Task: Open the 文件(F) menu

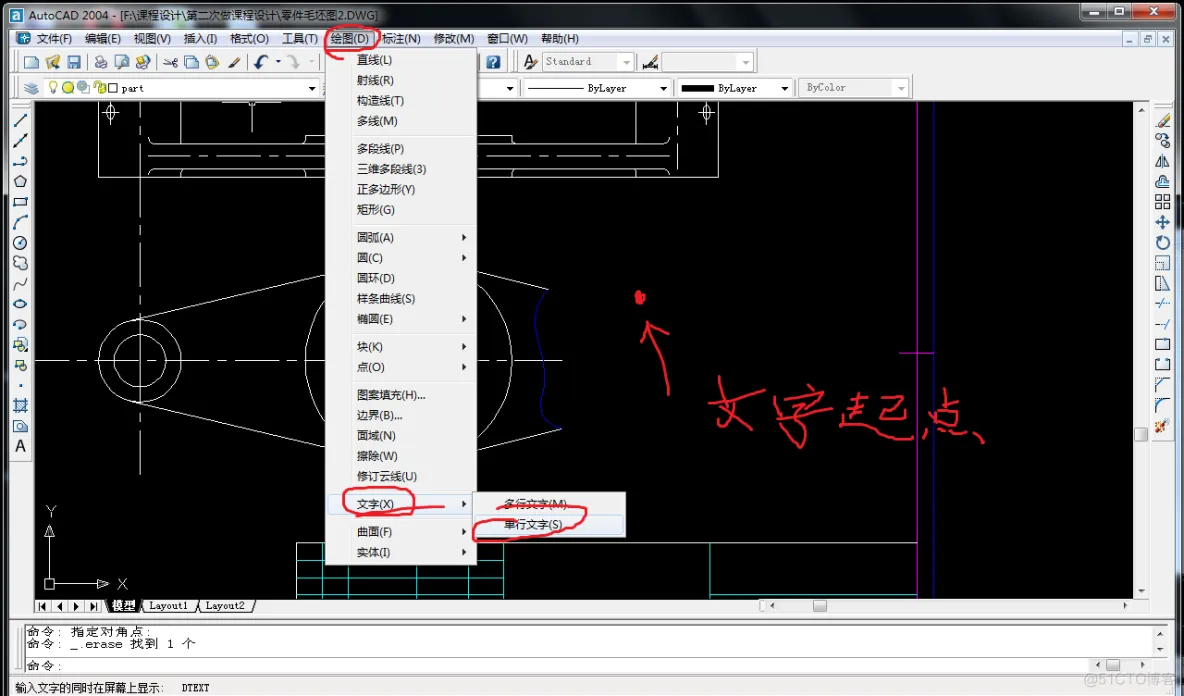Action: [54, 38]
